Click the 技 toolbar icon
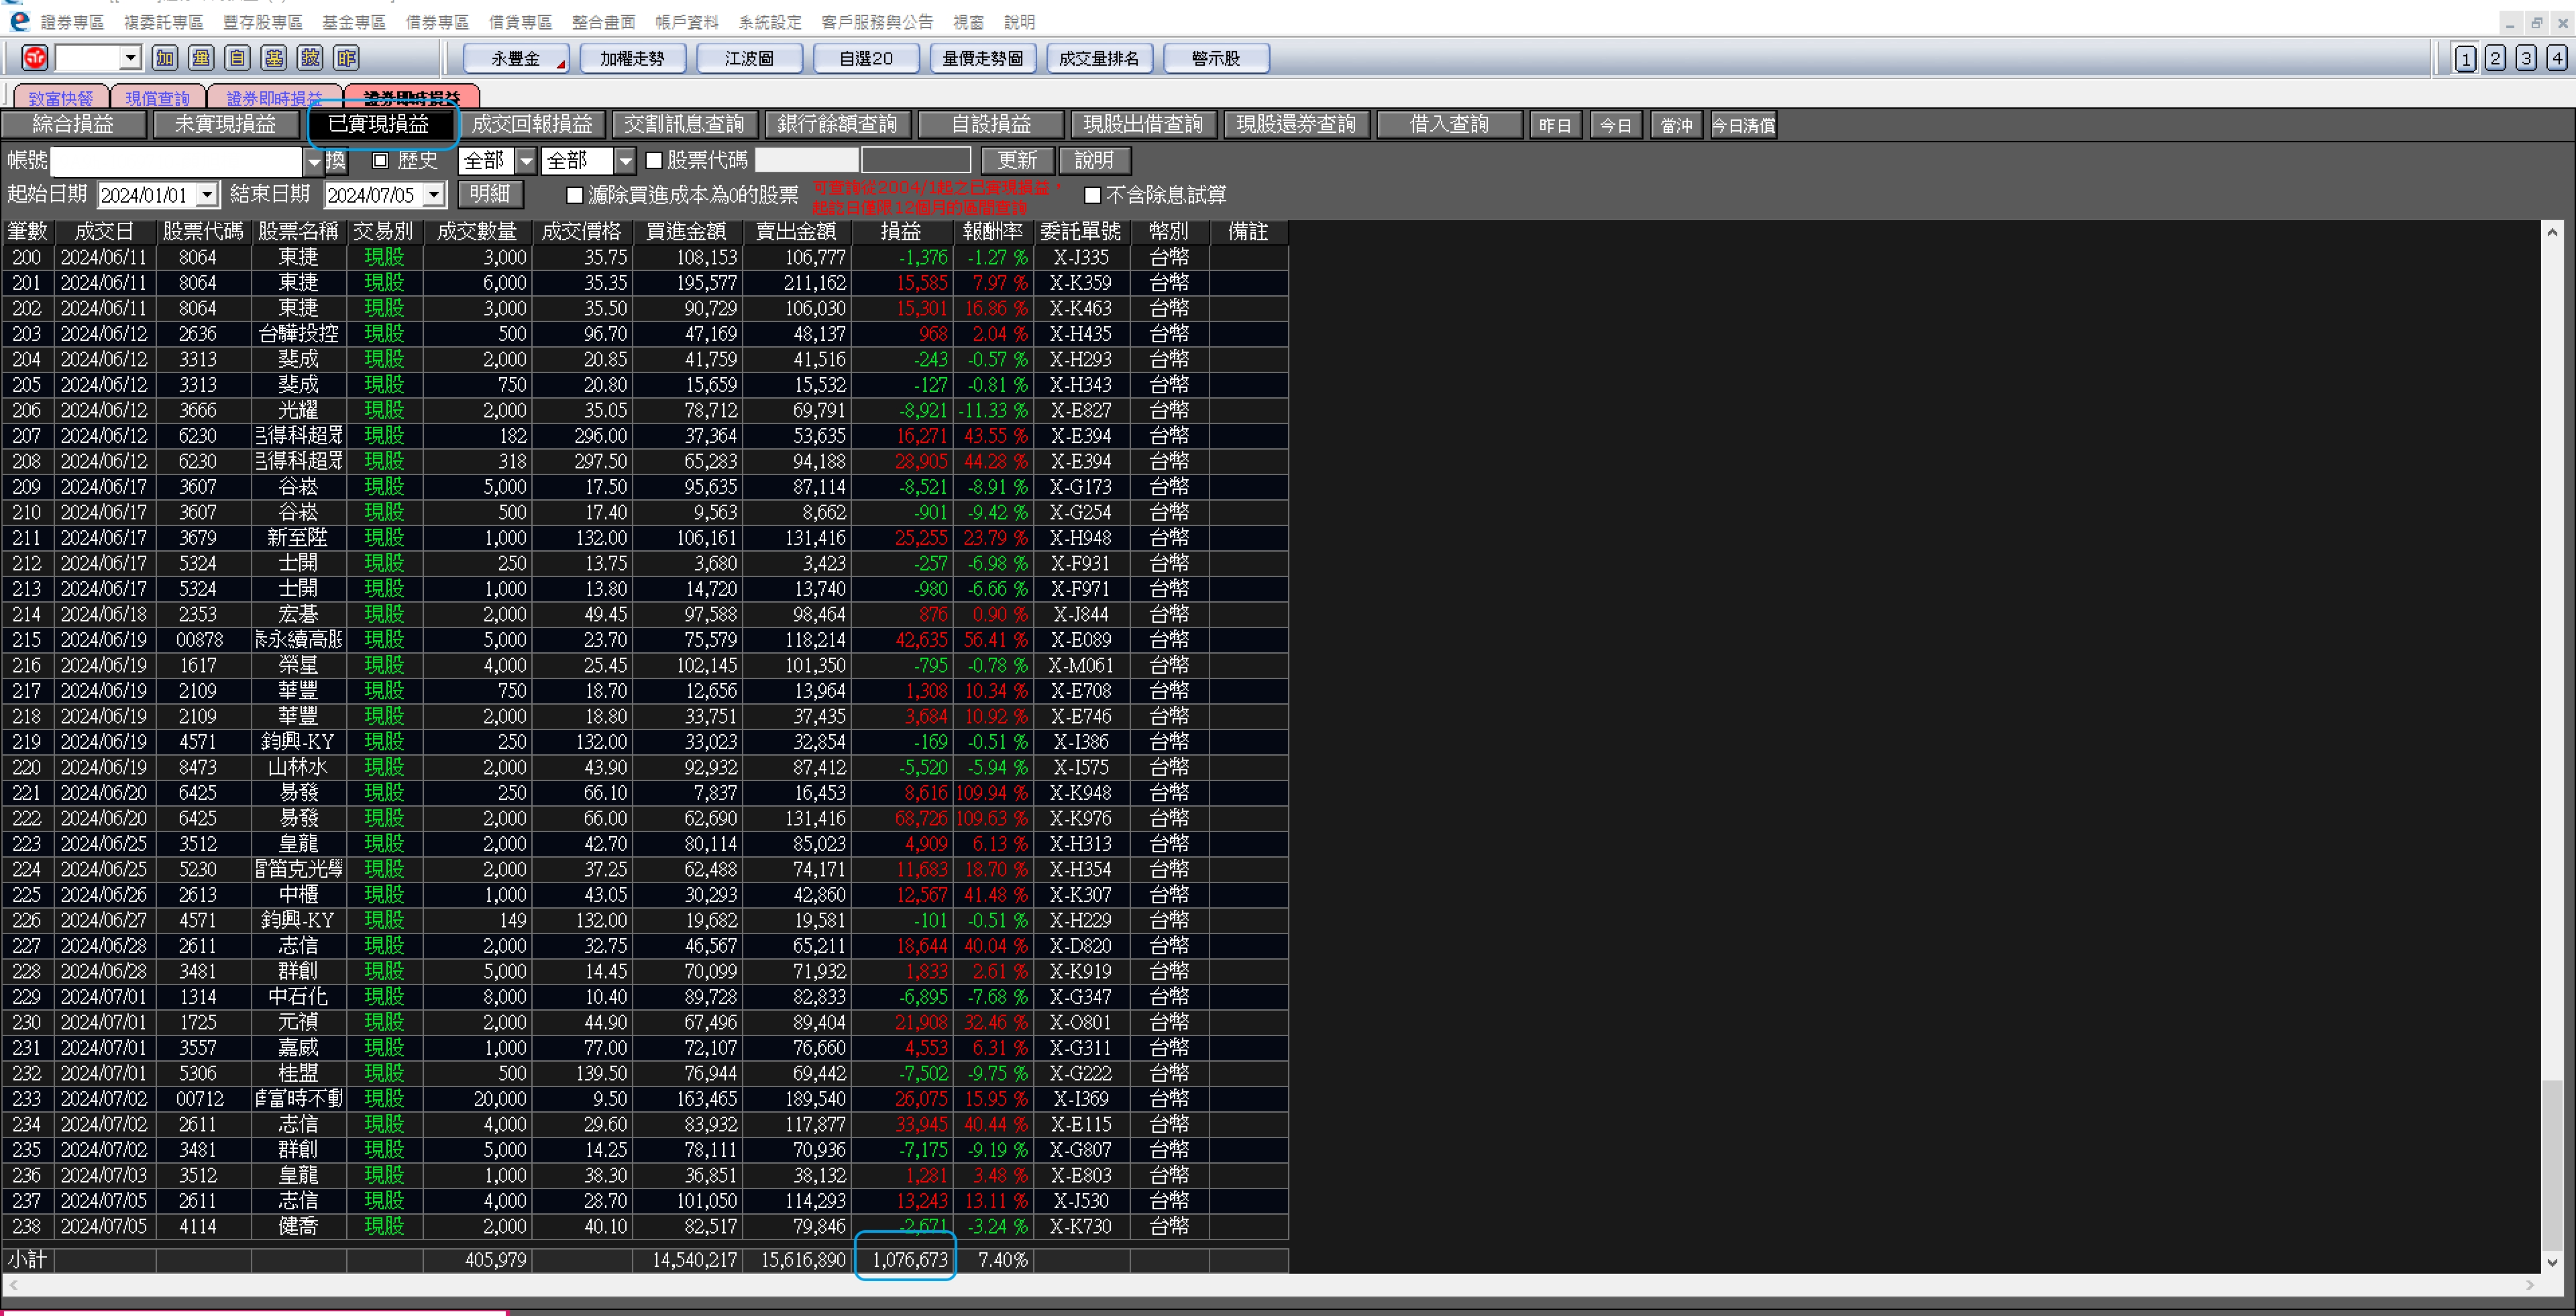Viewport: 2576px width, 1316px height. click(311, 58)
